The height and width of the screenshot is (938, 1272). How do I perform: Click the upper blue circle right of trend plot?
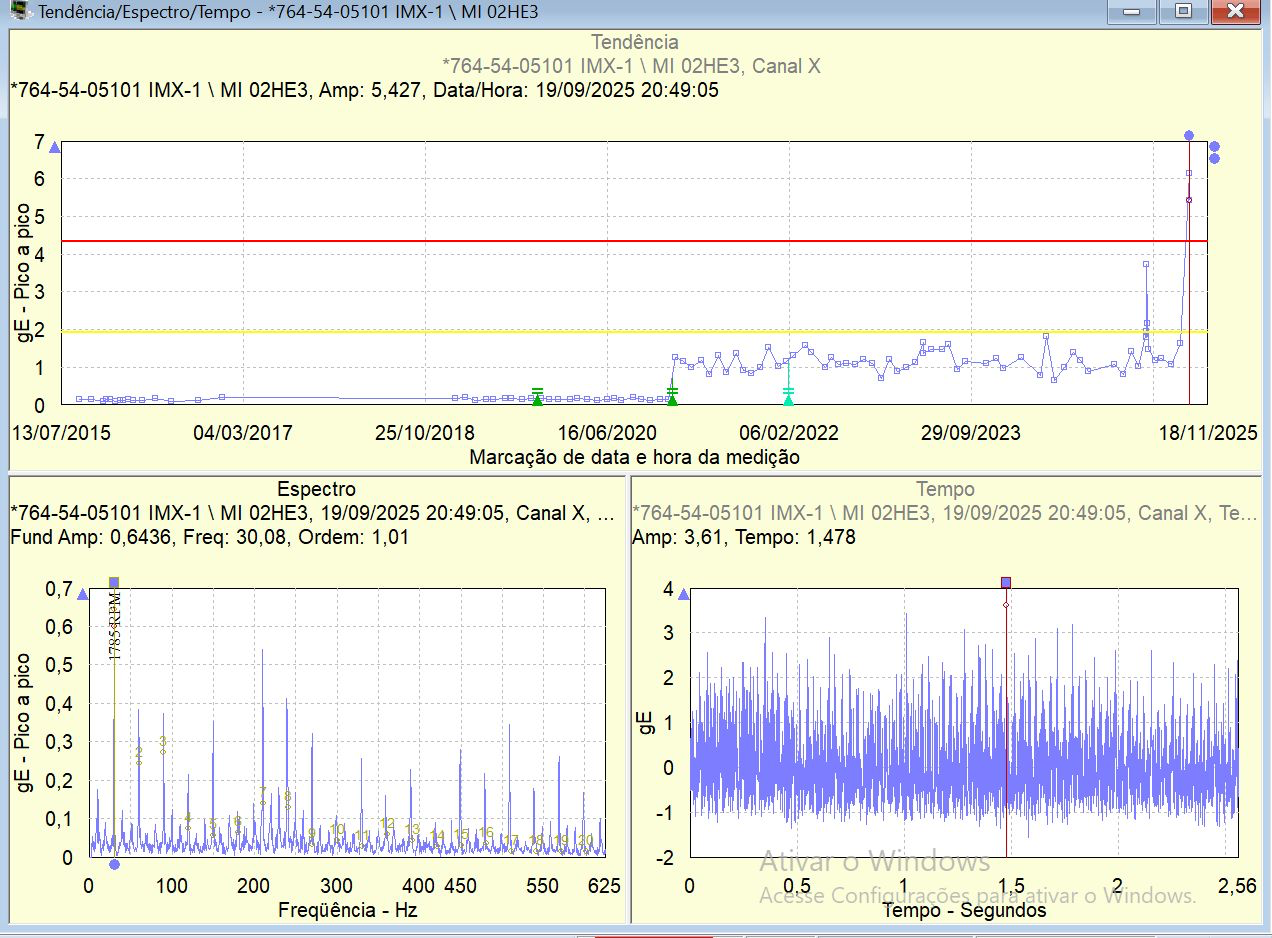pyautogui.click(x=1214, y=146)
